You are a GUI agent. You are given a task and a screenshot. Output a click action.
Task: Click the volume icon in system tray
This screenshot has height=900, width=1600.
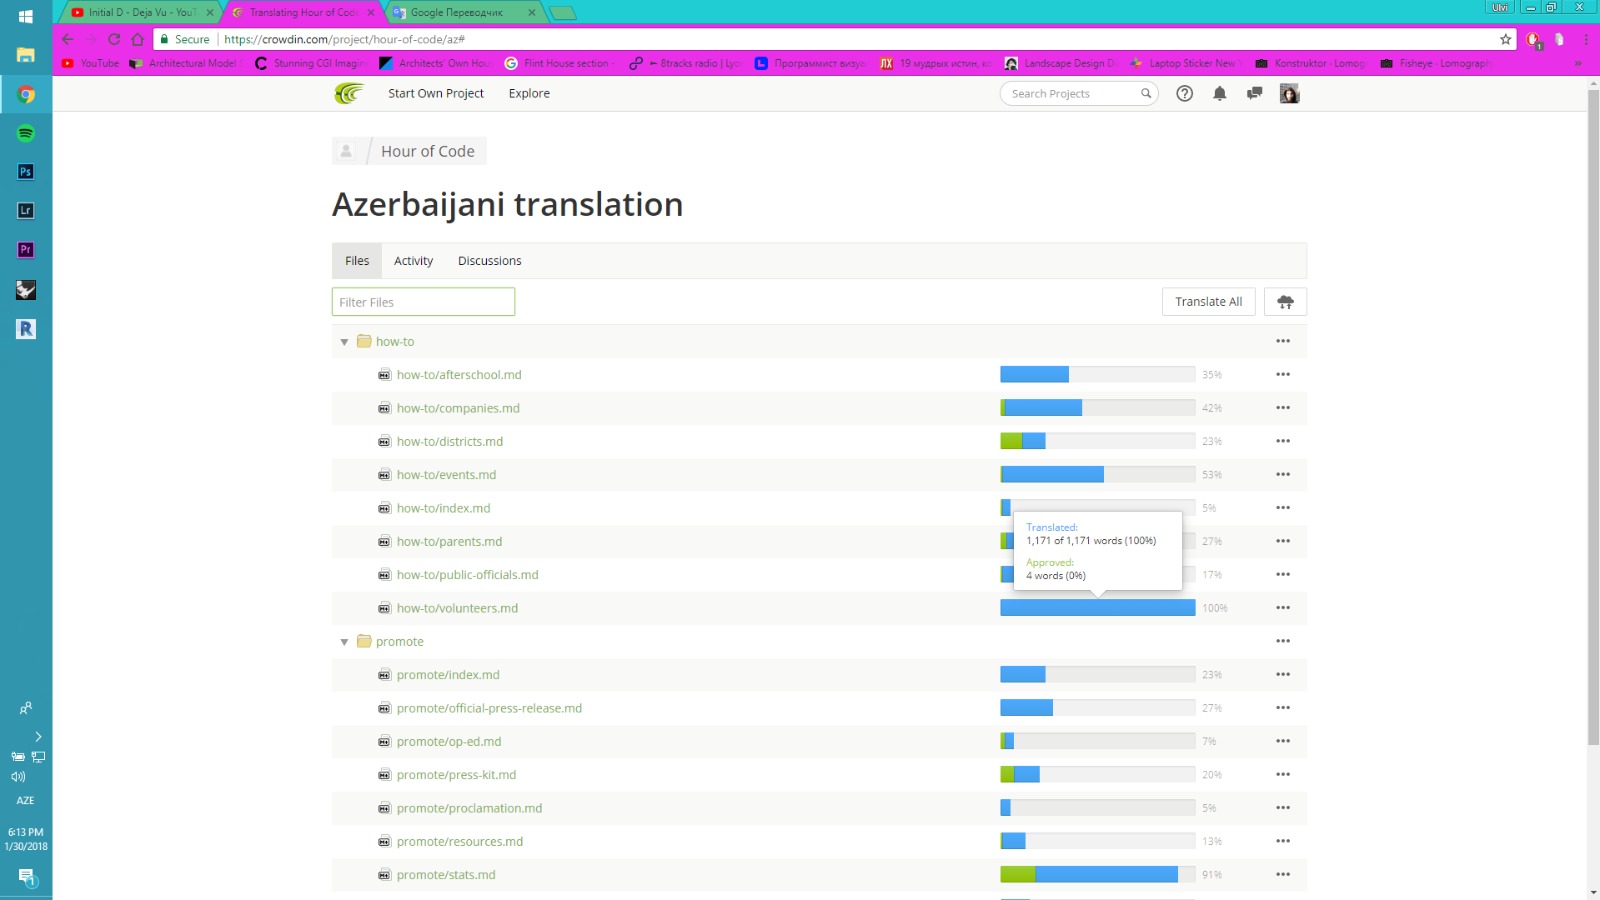[18, 777]
